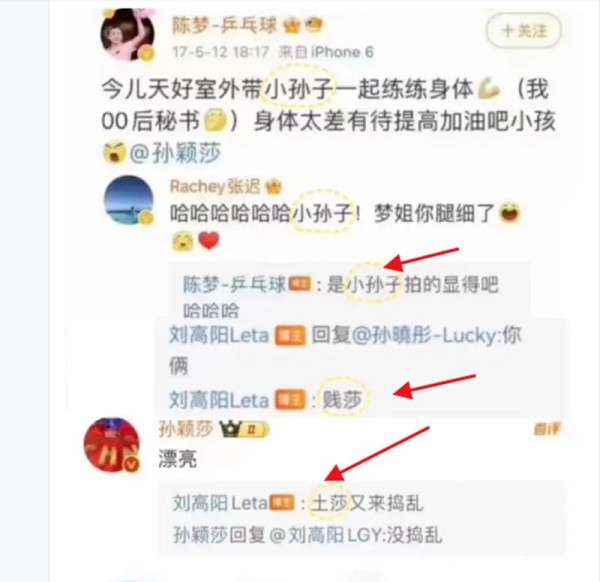Click the crown badge after 陈梦-乒乓球 name
The width and height of the screenshot is (600, 582).
(x=292, y=26)
